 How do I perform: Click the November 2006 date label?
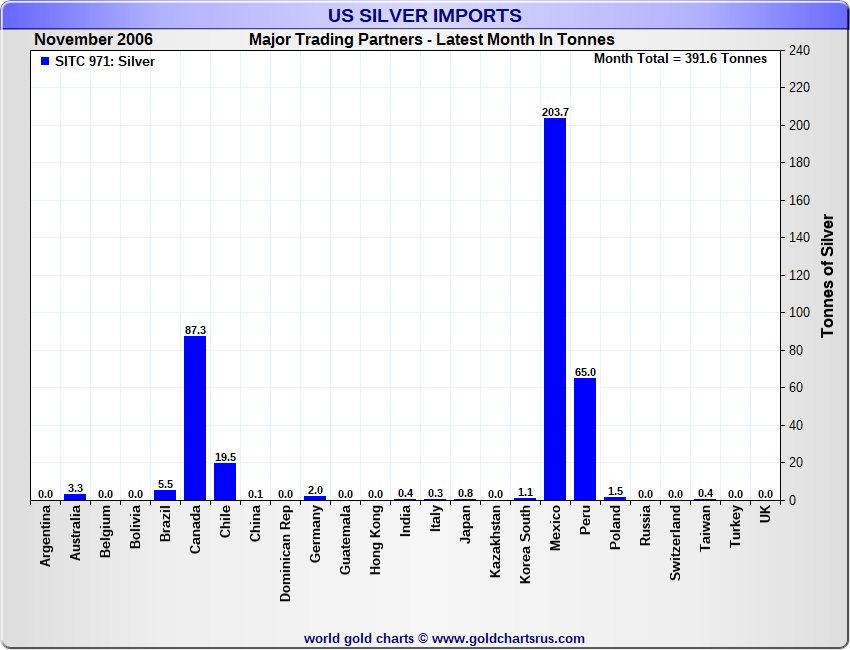93,40
